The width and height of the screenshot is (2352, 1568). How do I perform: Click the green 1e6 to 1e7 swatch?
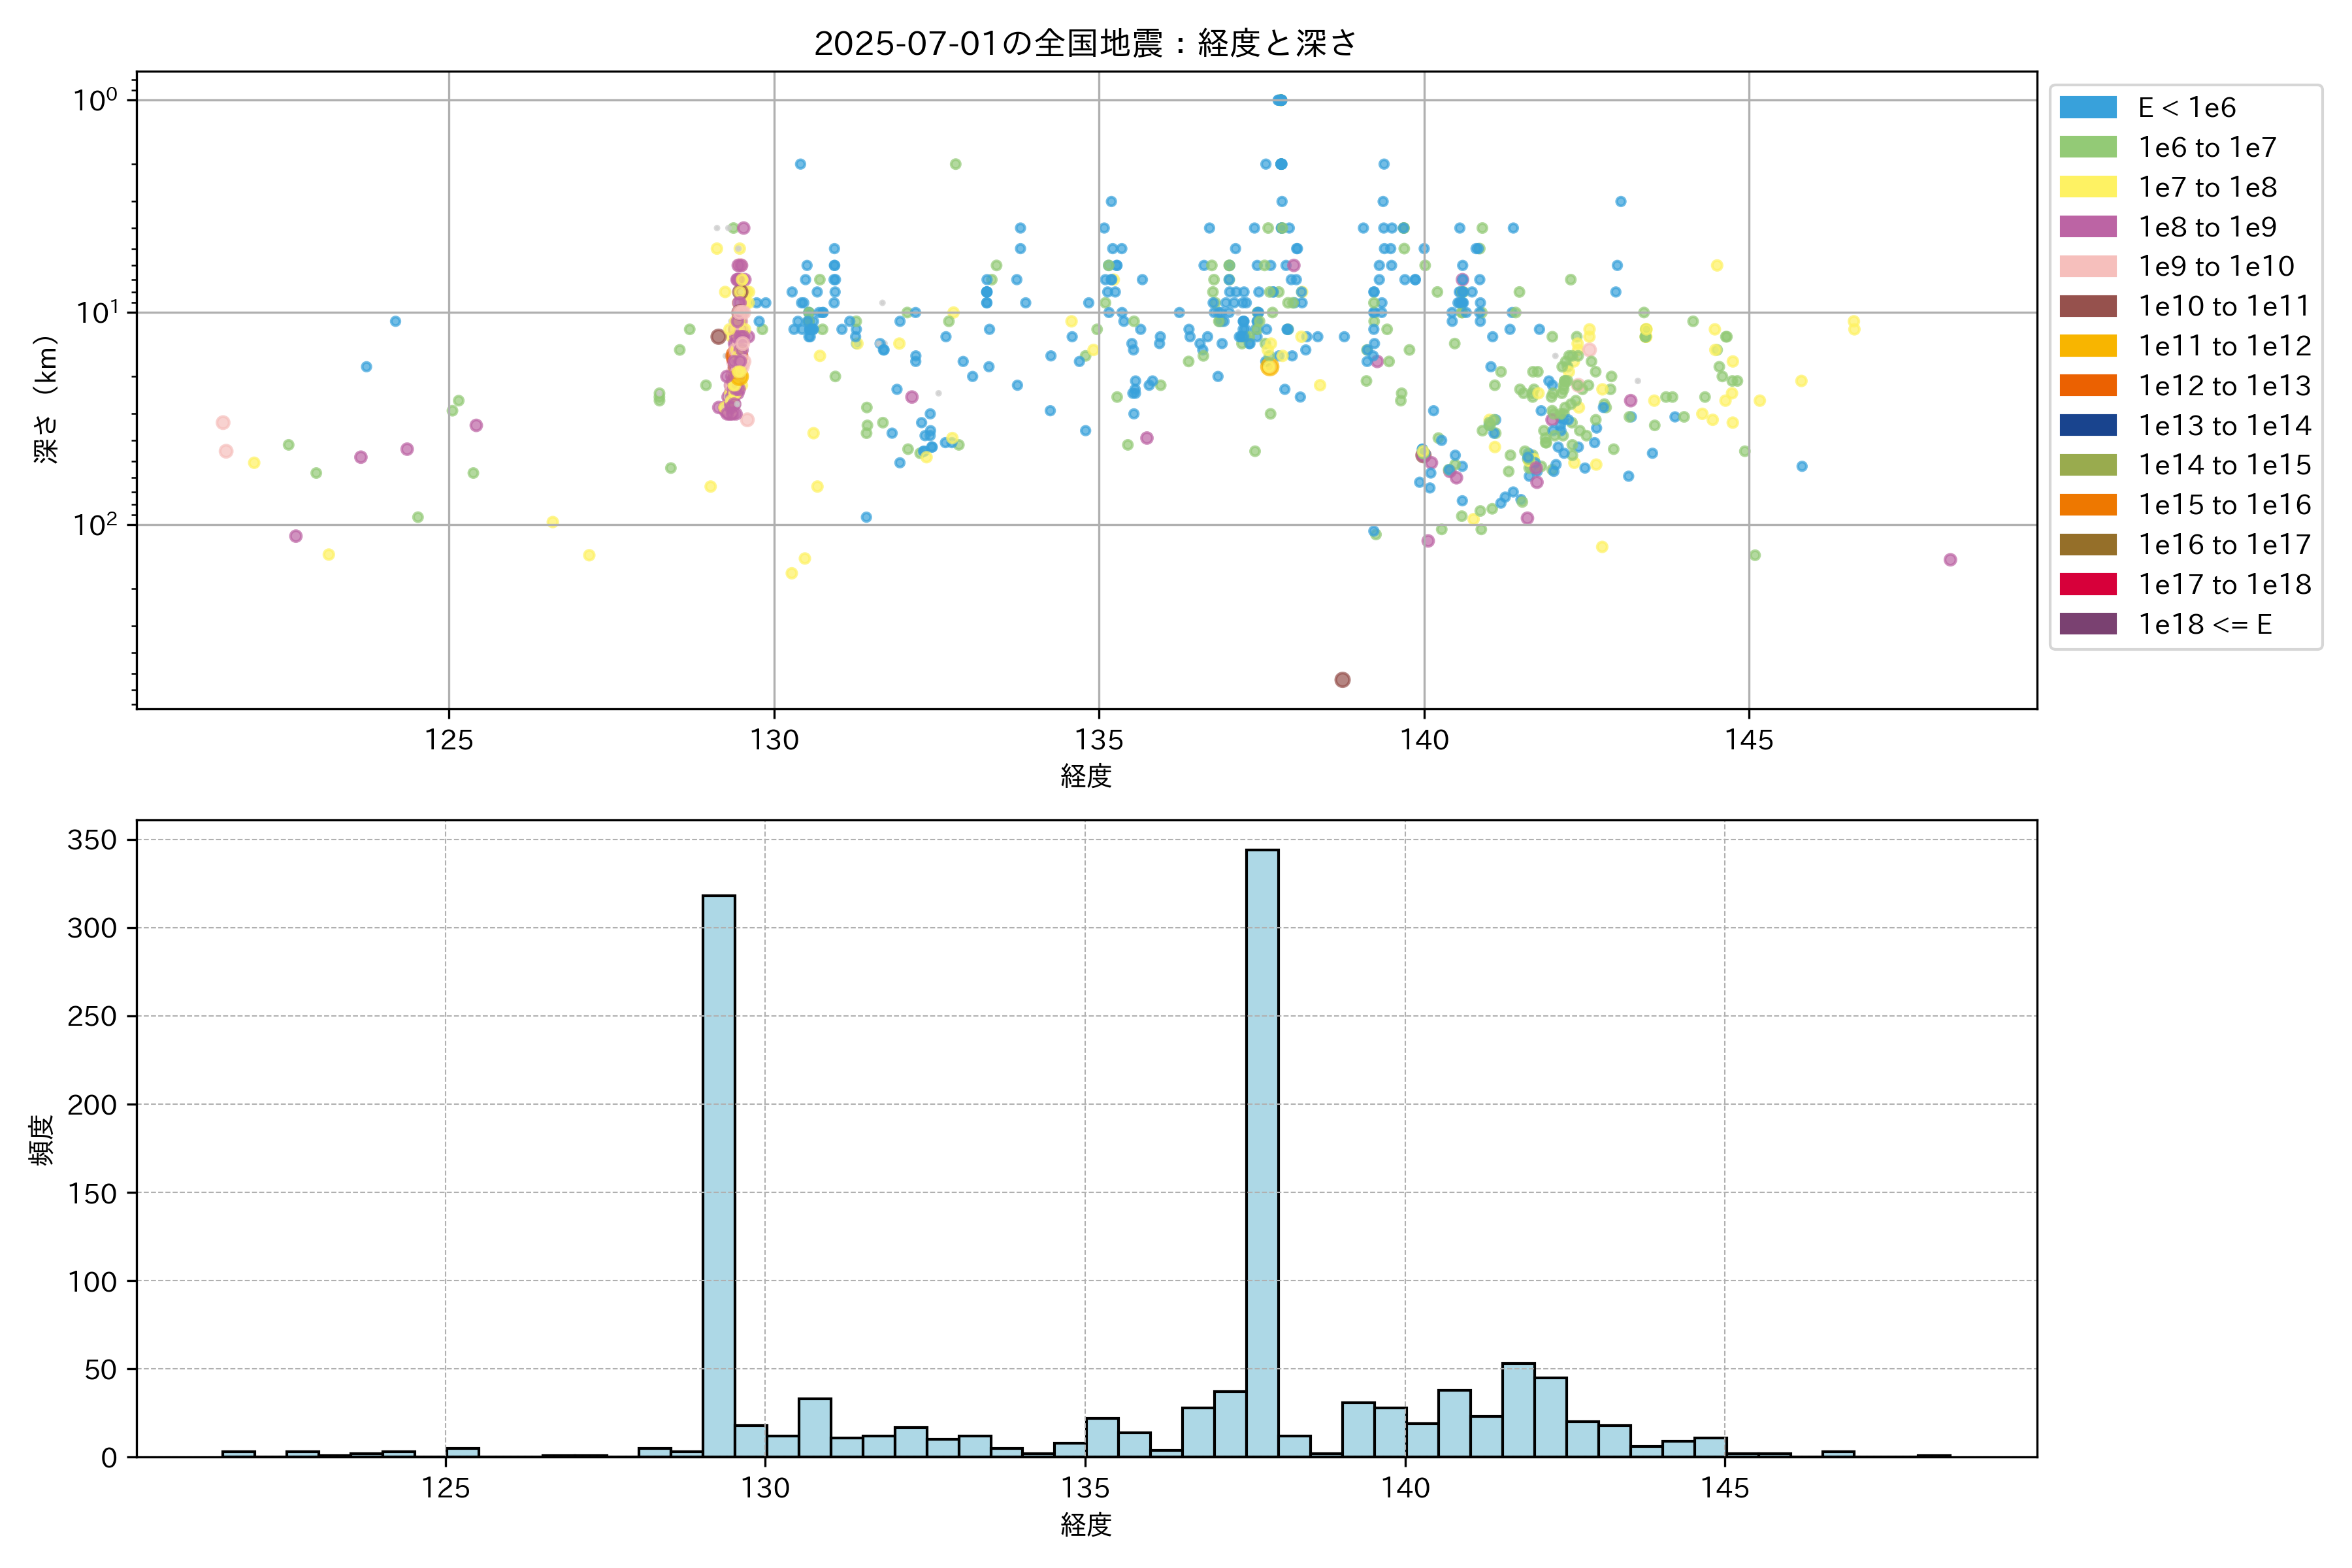[x=2088, y=147]
